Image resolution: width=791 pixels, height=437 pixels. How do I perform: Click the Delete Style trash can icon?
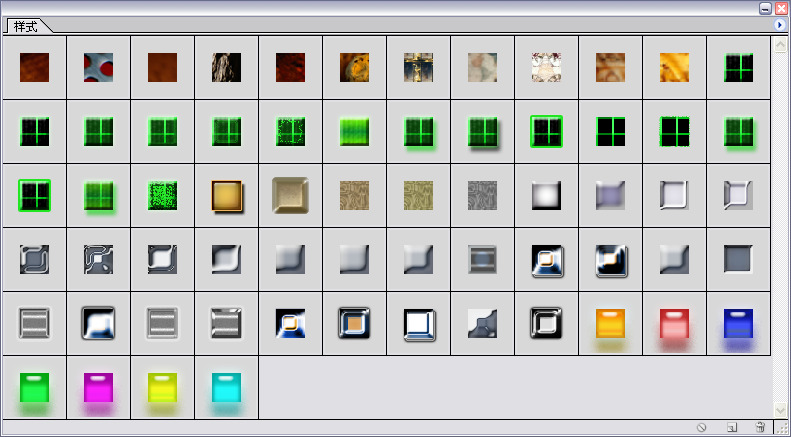click(761, 427)
